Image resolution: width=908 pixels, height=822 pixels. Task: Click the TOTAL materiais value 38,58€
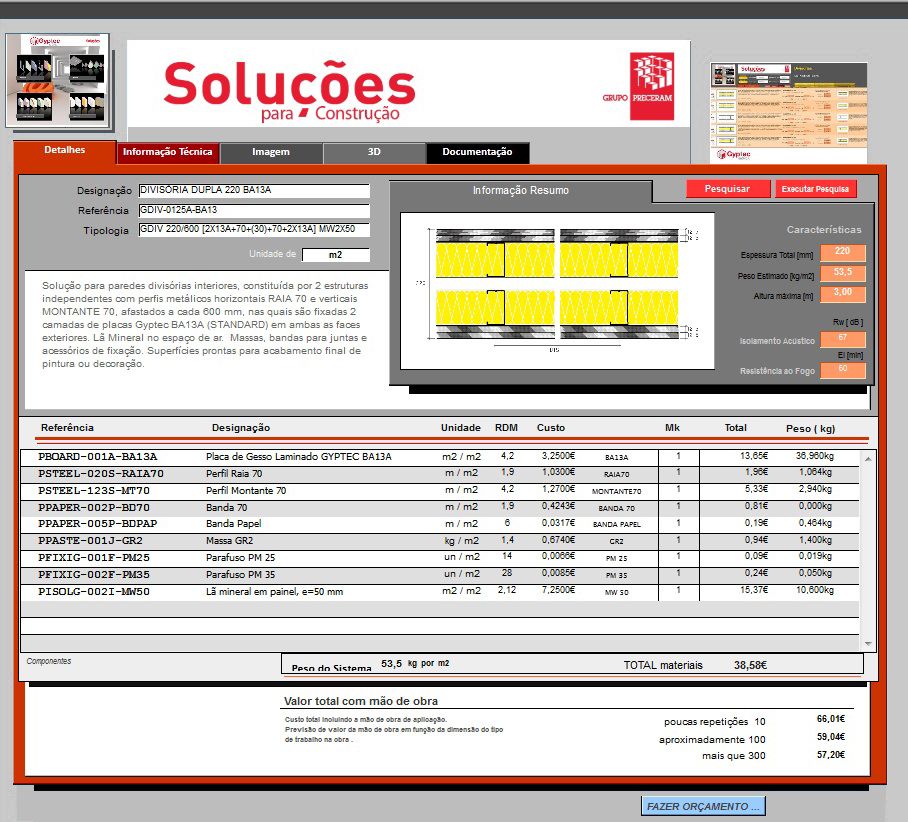pyautogui.click(x=750, y=666)
